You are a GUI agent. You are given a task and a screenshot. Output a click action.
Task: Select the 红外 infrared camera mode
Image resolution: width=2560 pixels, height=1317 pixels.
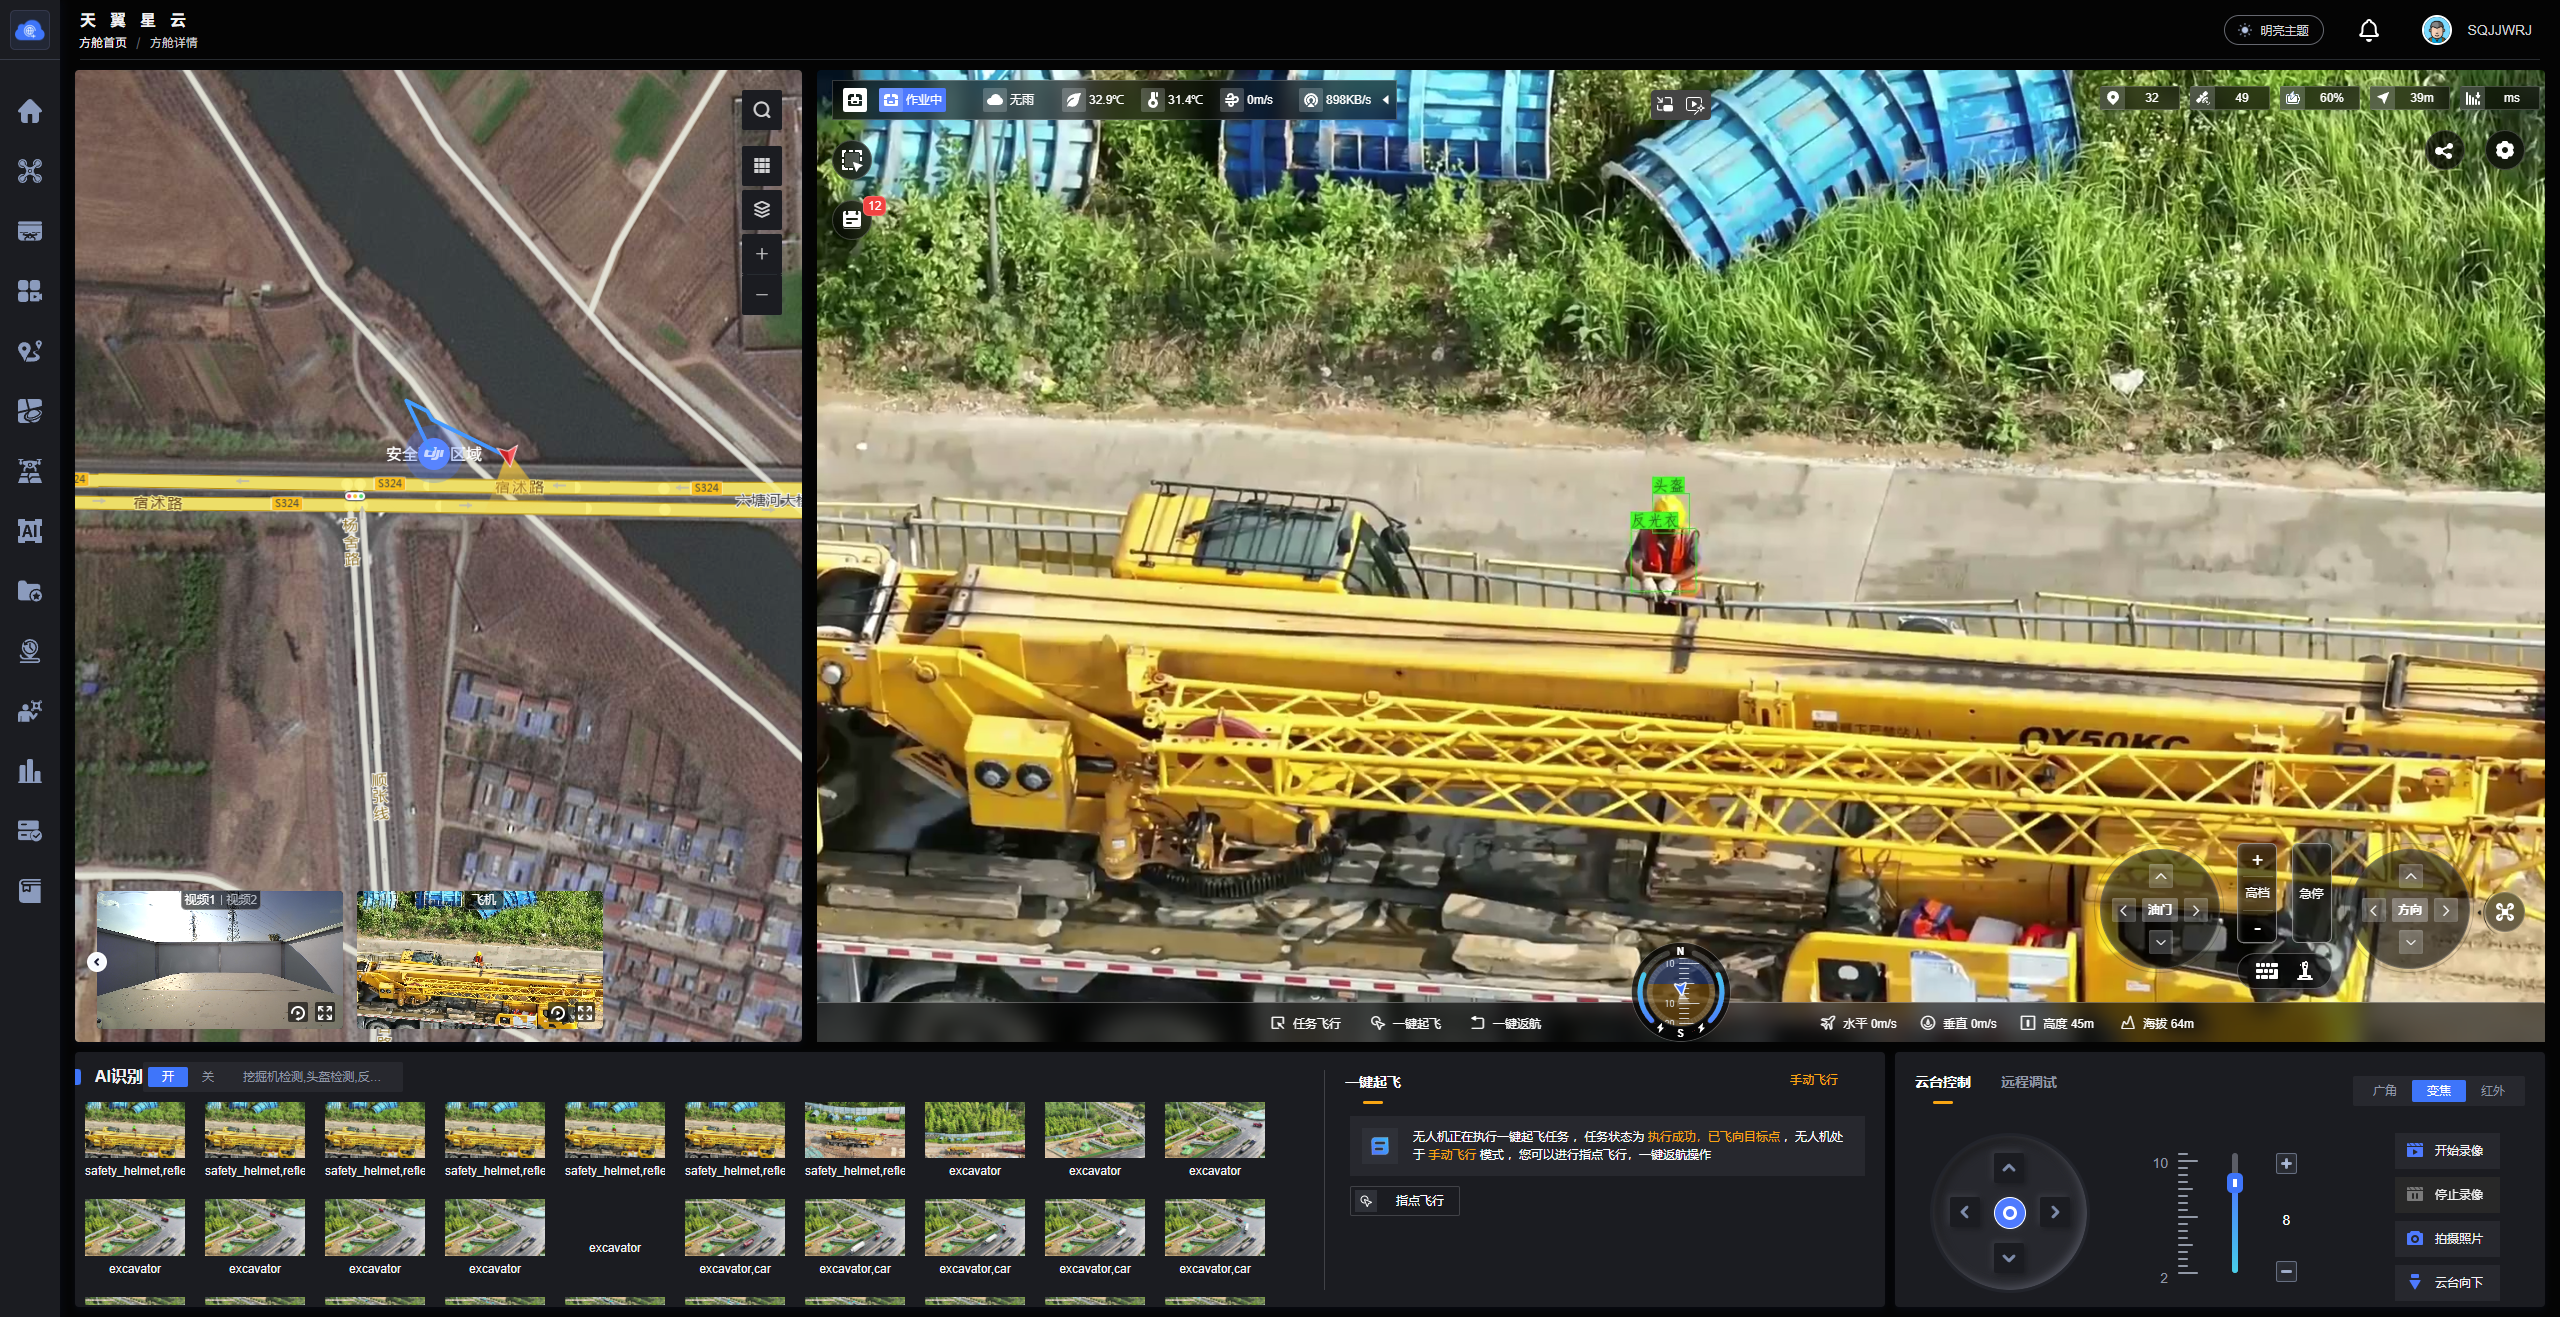pyautogui.click(x=2492, y=1091)
